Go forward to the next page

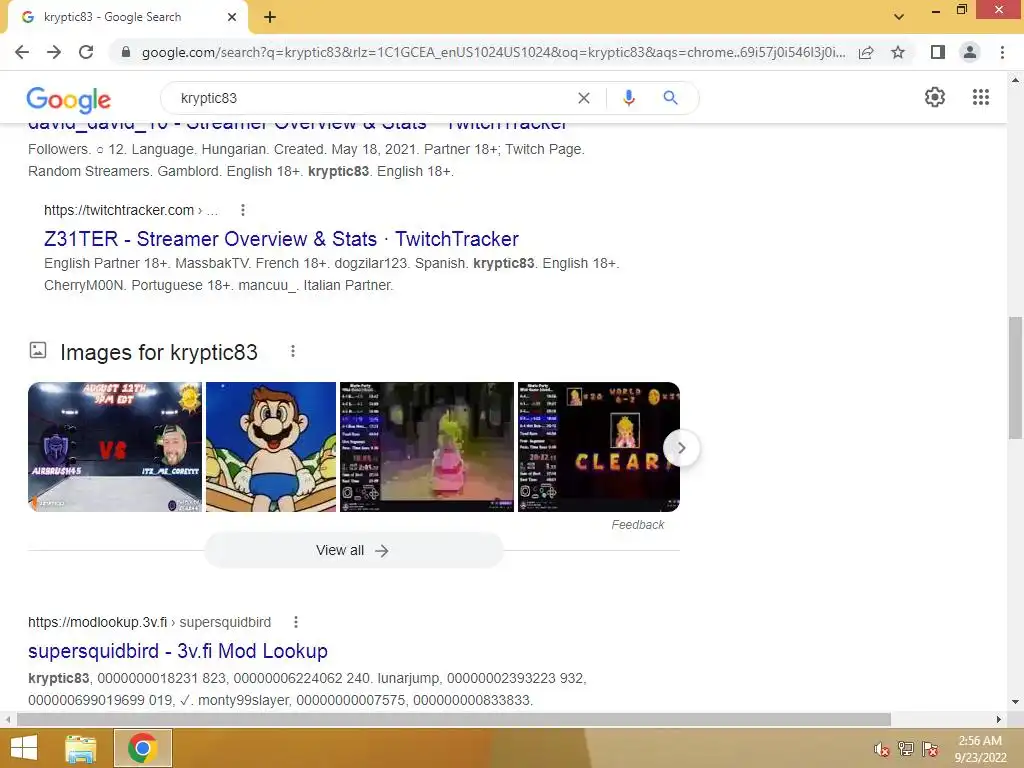[54, 52]
